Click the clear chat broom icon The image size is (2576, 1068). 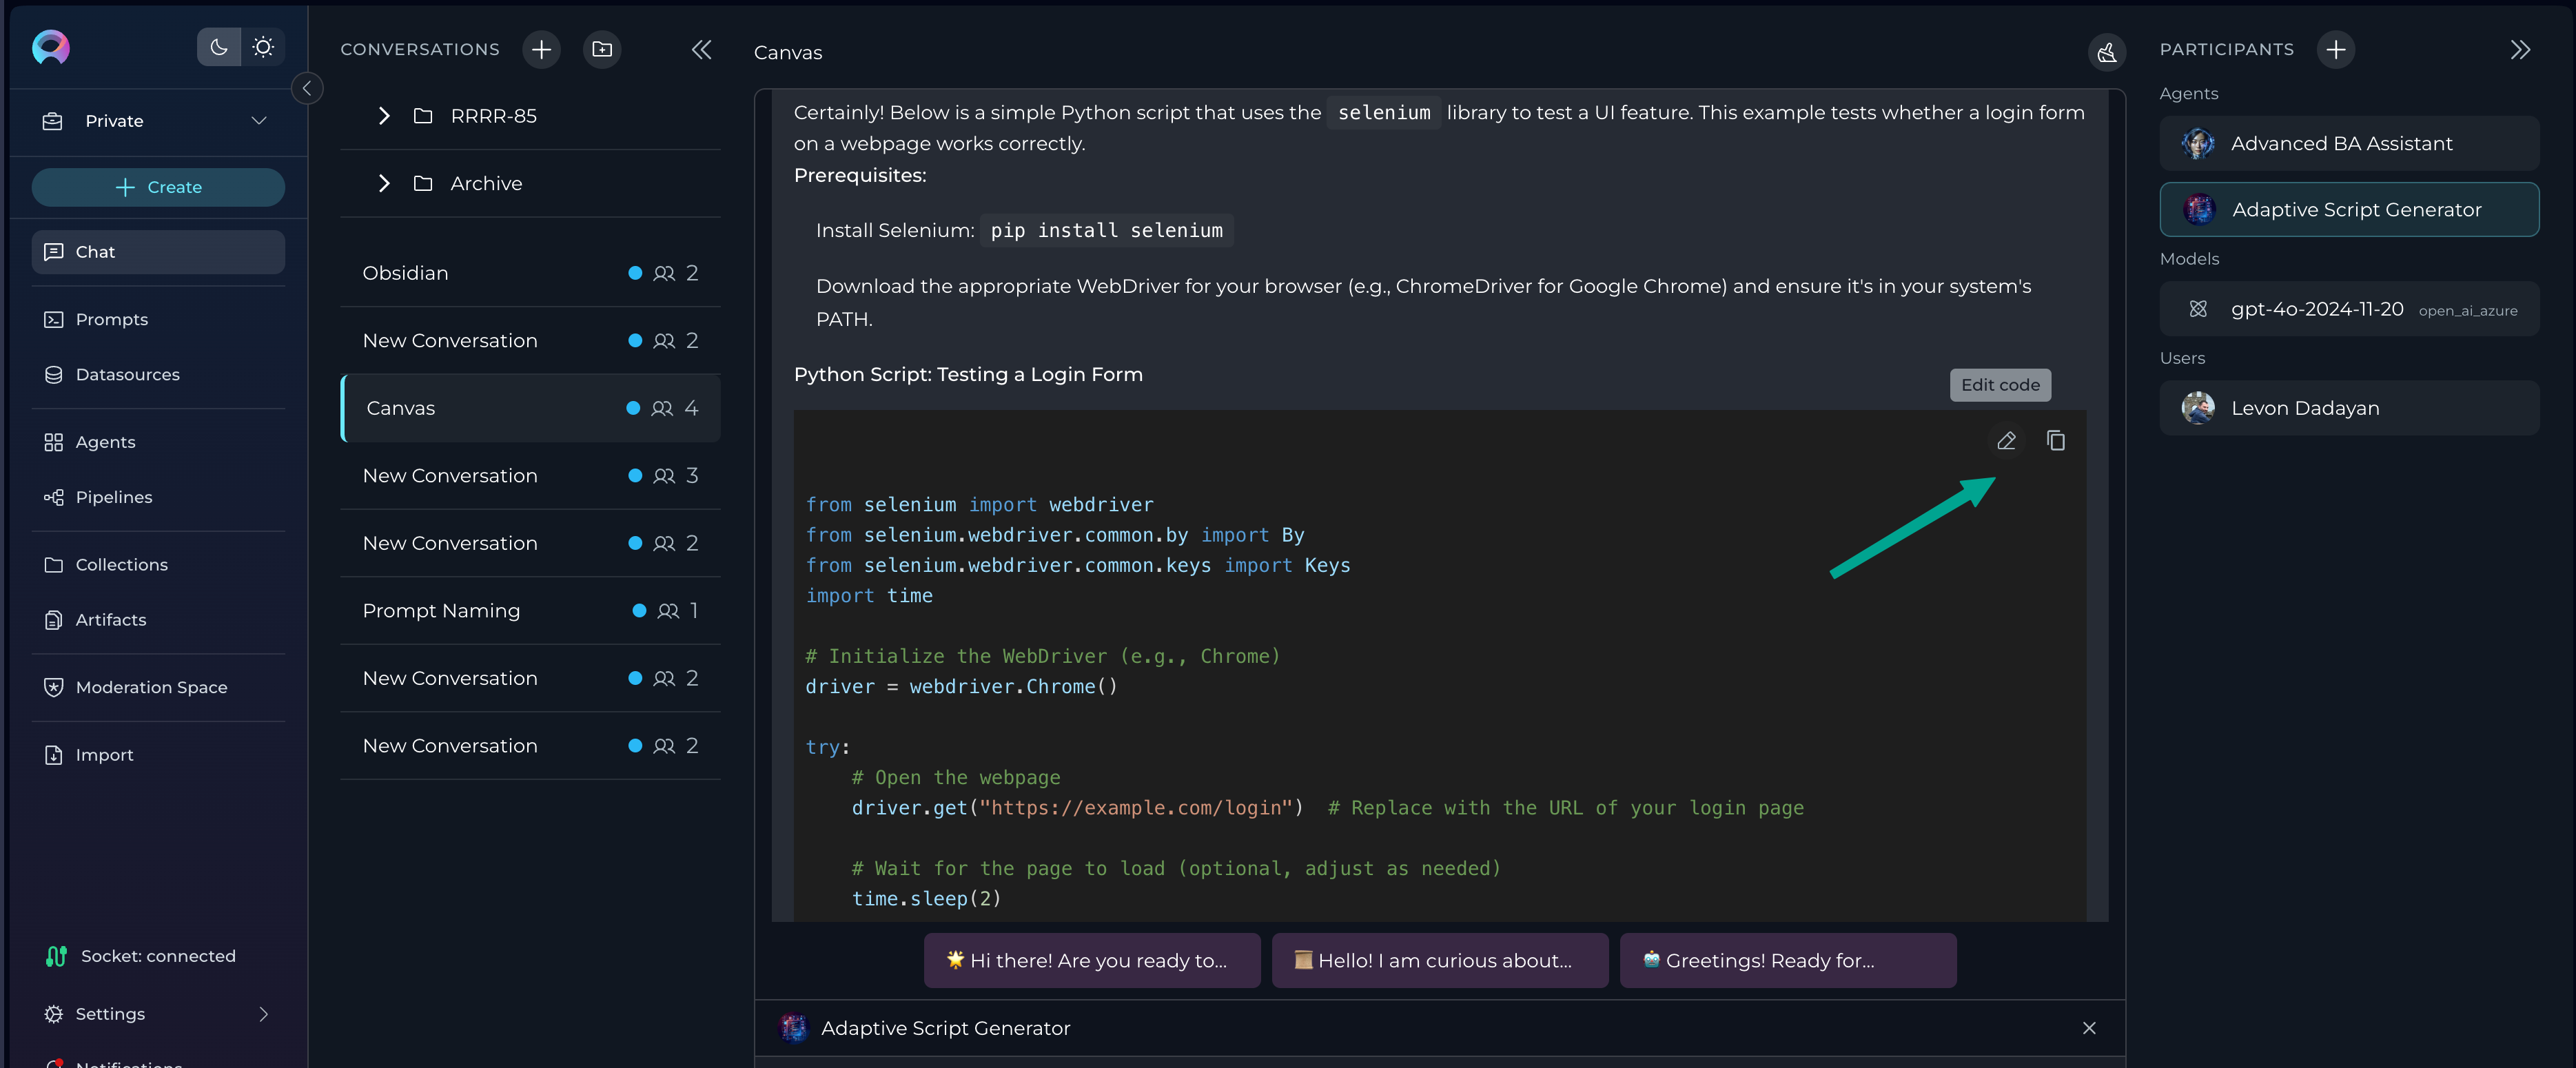point(2106,52)
